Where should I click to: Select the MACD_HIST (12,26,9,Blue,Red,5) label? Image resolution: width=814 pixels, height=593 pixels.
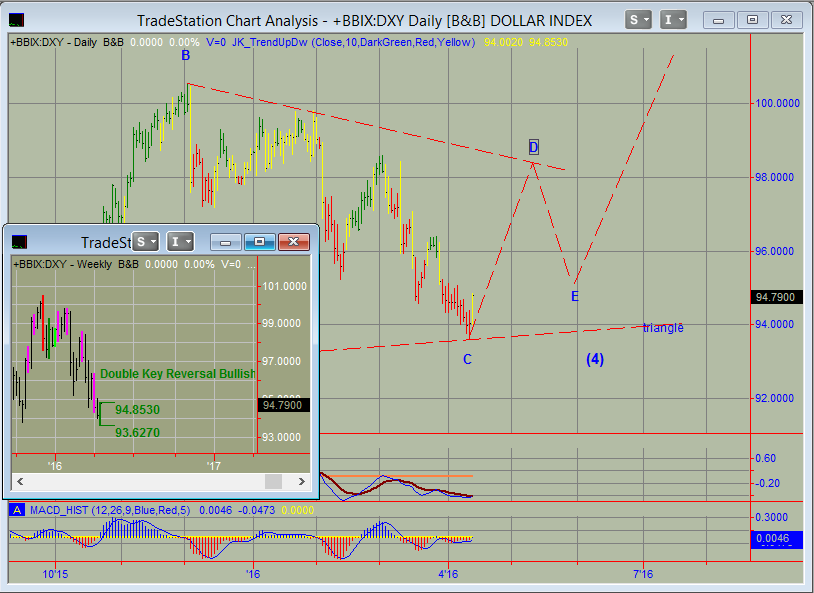110,510
